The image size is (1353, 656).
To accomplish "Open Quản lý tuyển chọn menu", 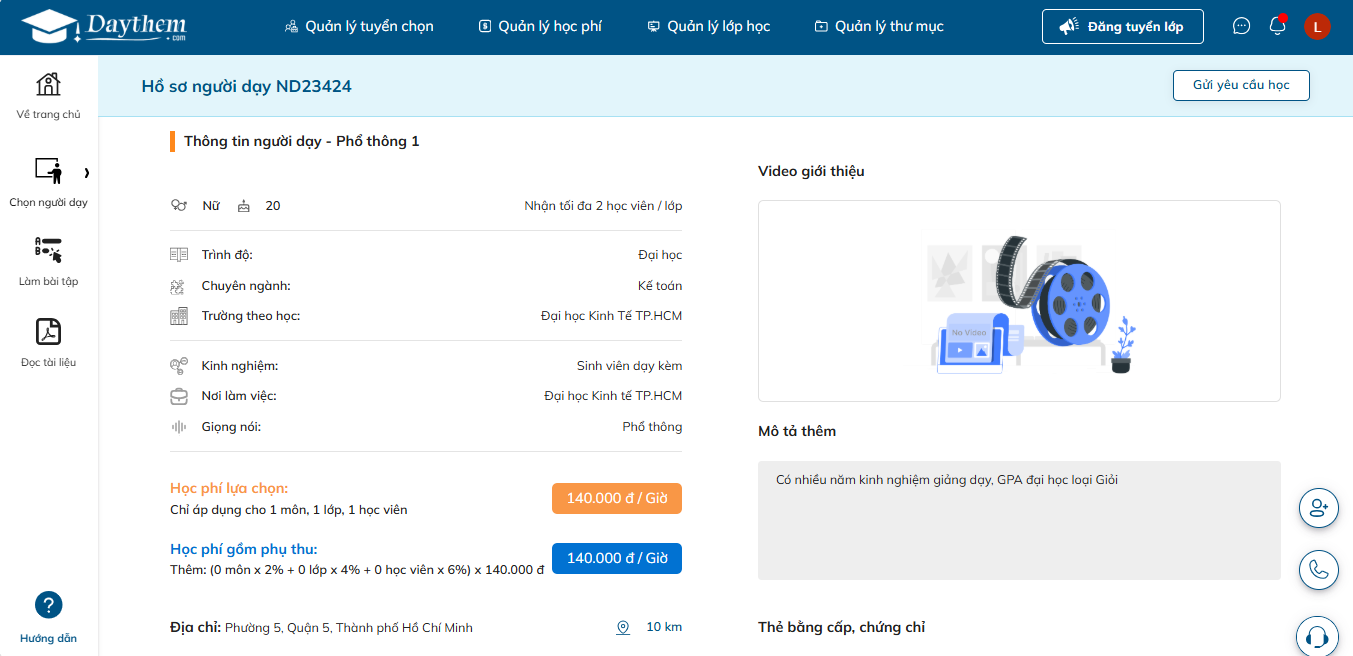I will 359,27.
